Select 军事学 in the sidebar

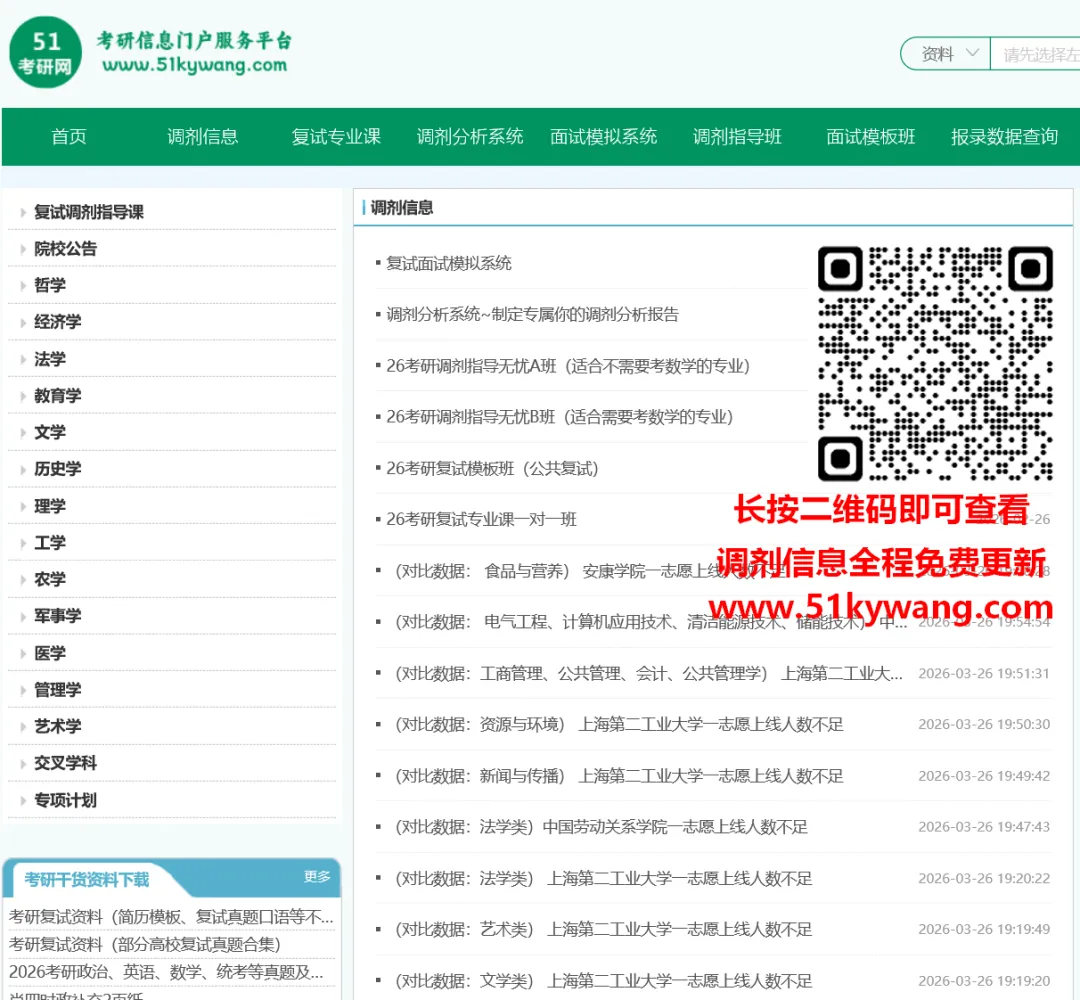(x=58, y=616)
